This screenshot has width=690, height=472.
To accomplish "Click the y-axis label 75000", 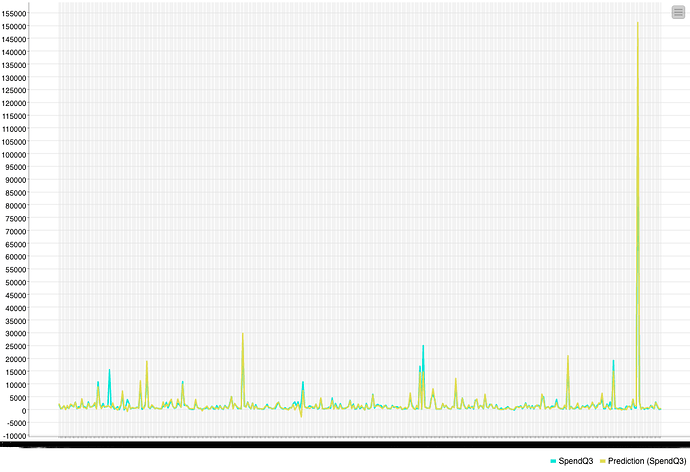I will (15, 219).
